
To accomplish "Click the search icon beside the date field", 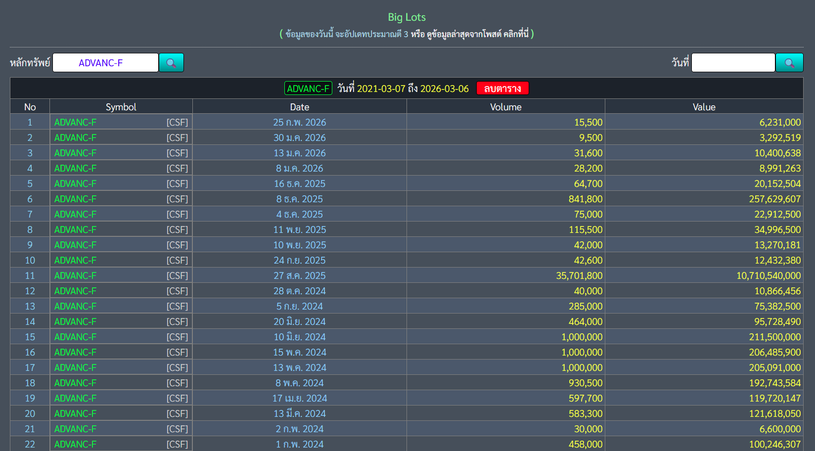I will click(789, 63).
